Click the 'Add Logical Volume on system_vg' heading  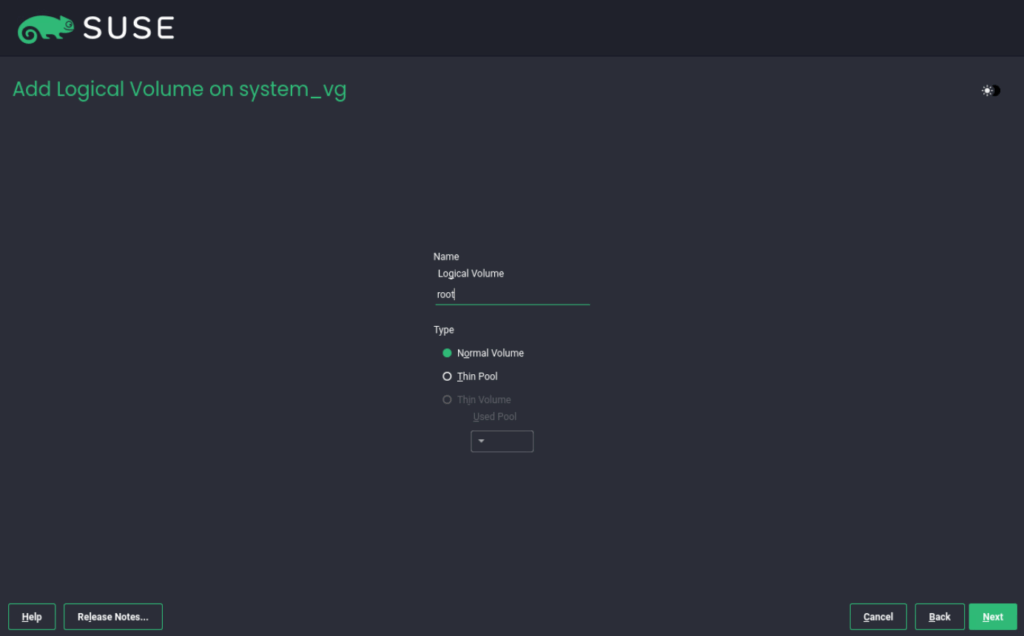pyautogui.click(x=180, y=89)
